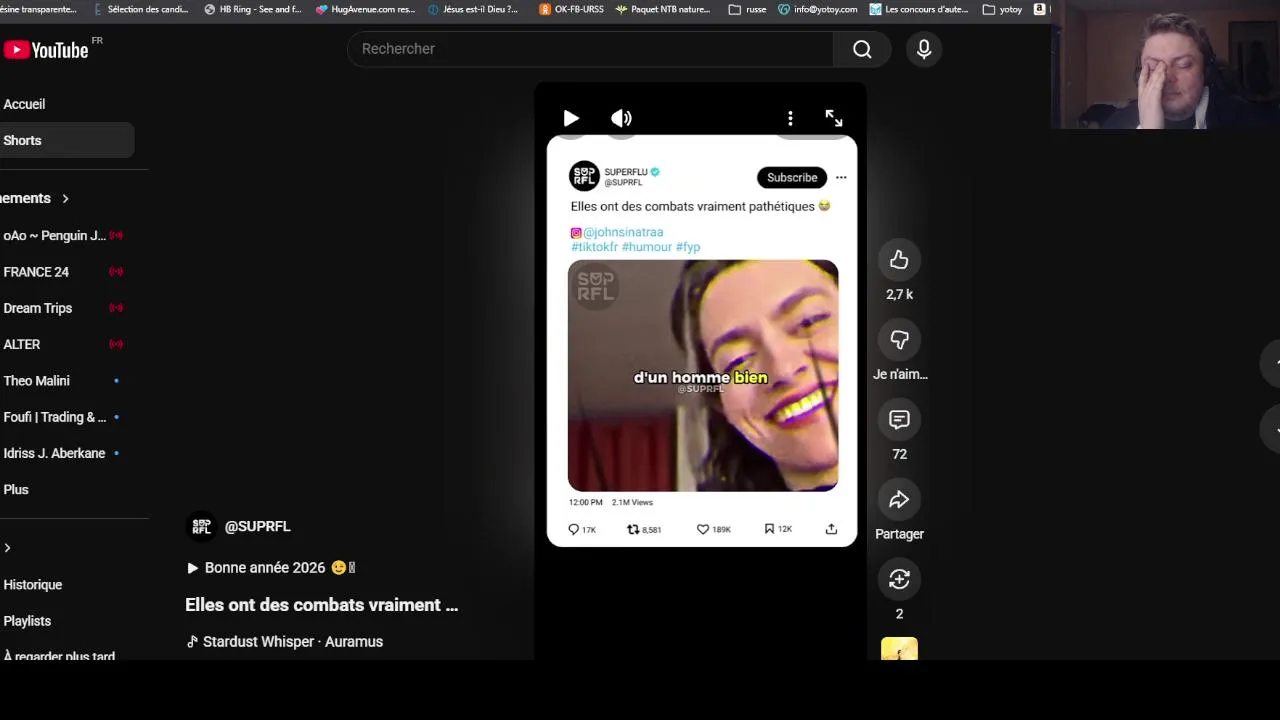Screen dimensions: 1280x720
Task: Like the Short with the thumbs-up icon
Action: pyautogui.click(x=899, y=260)
